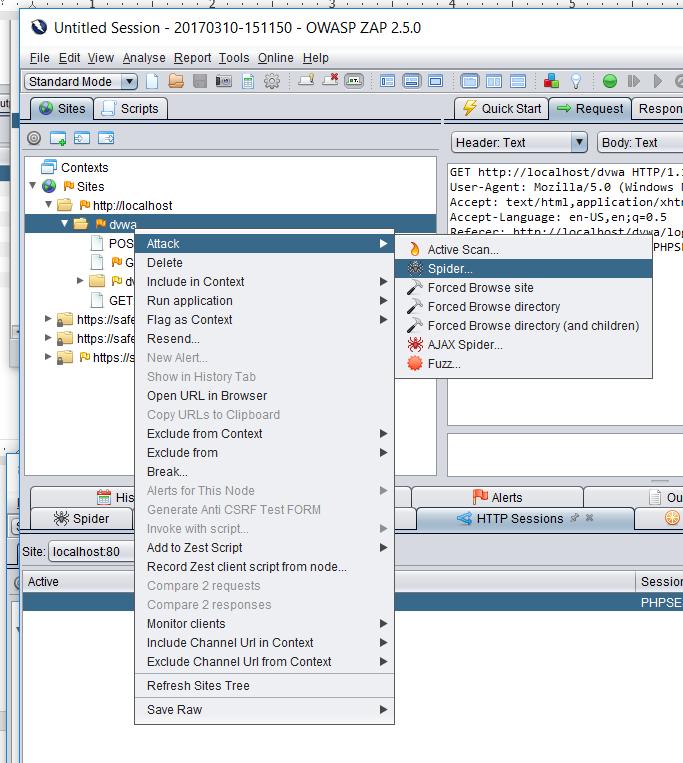Open the Standard Mode dropdown

pyautogui.click(x=81, y=81)
